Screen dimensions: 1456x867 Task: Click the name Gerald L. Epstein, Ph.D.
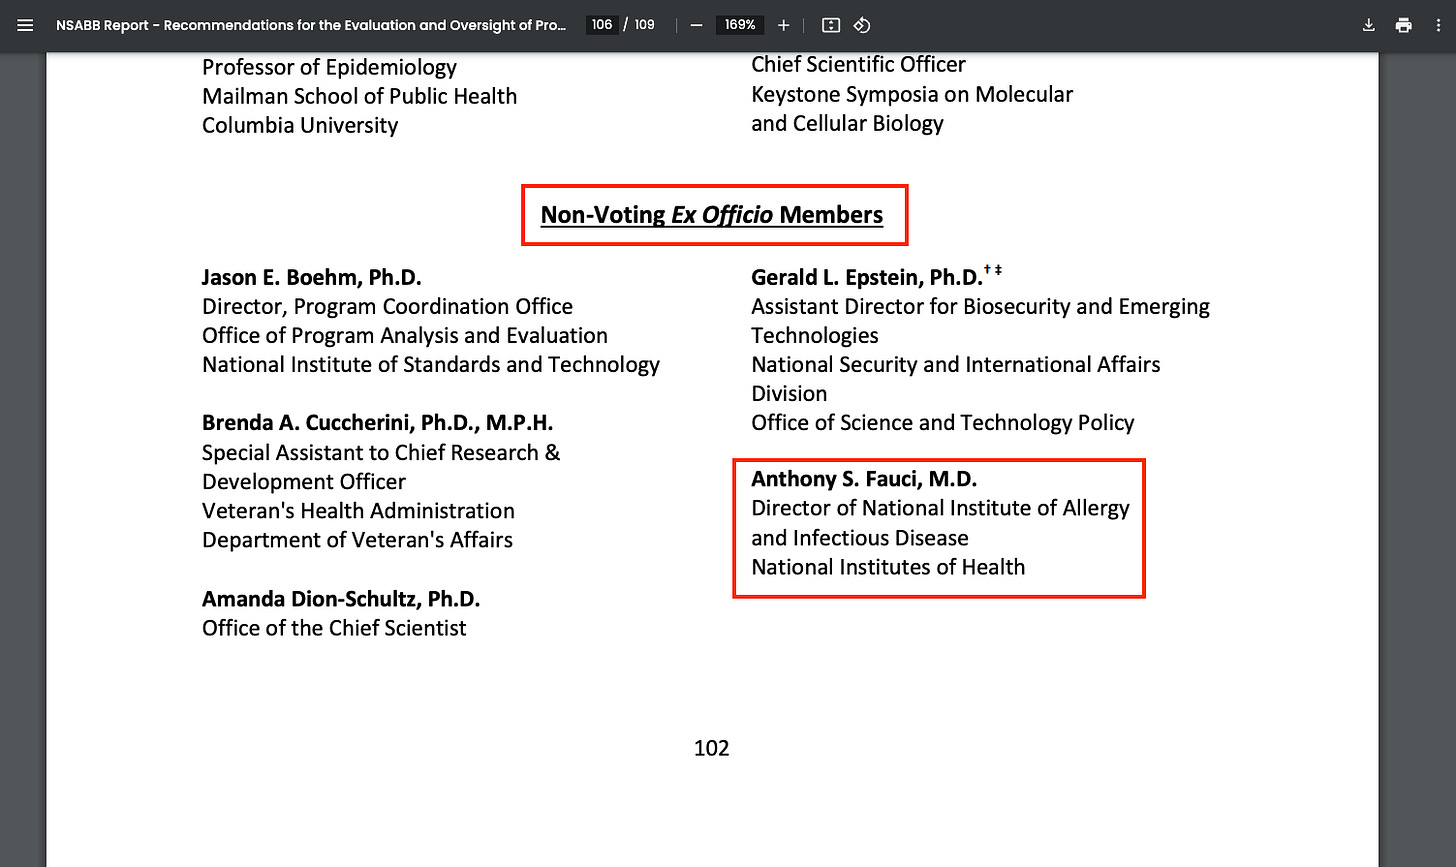[867, 277]
